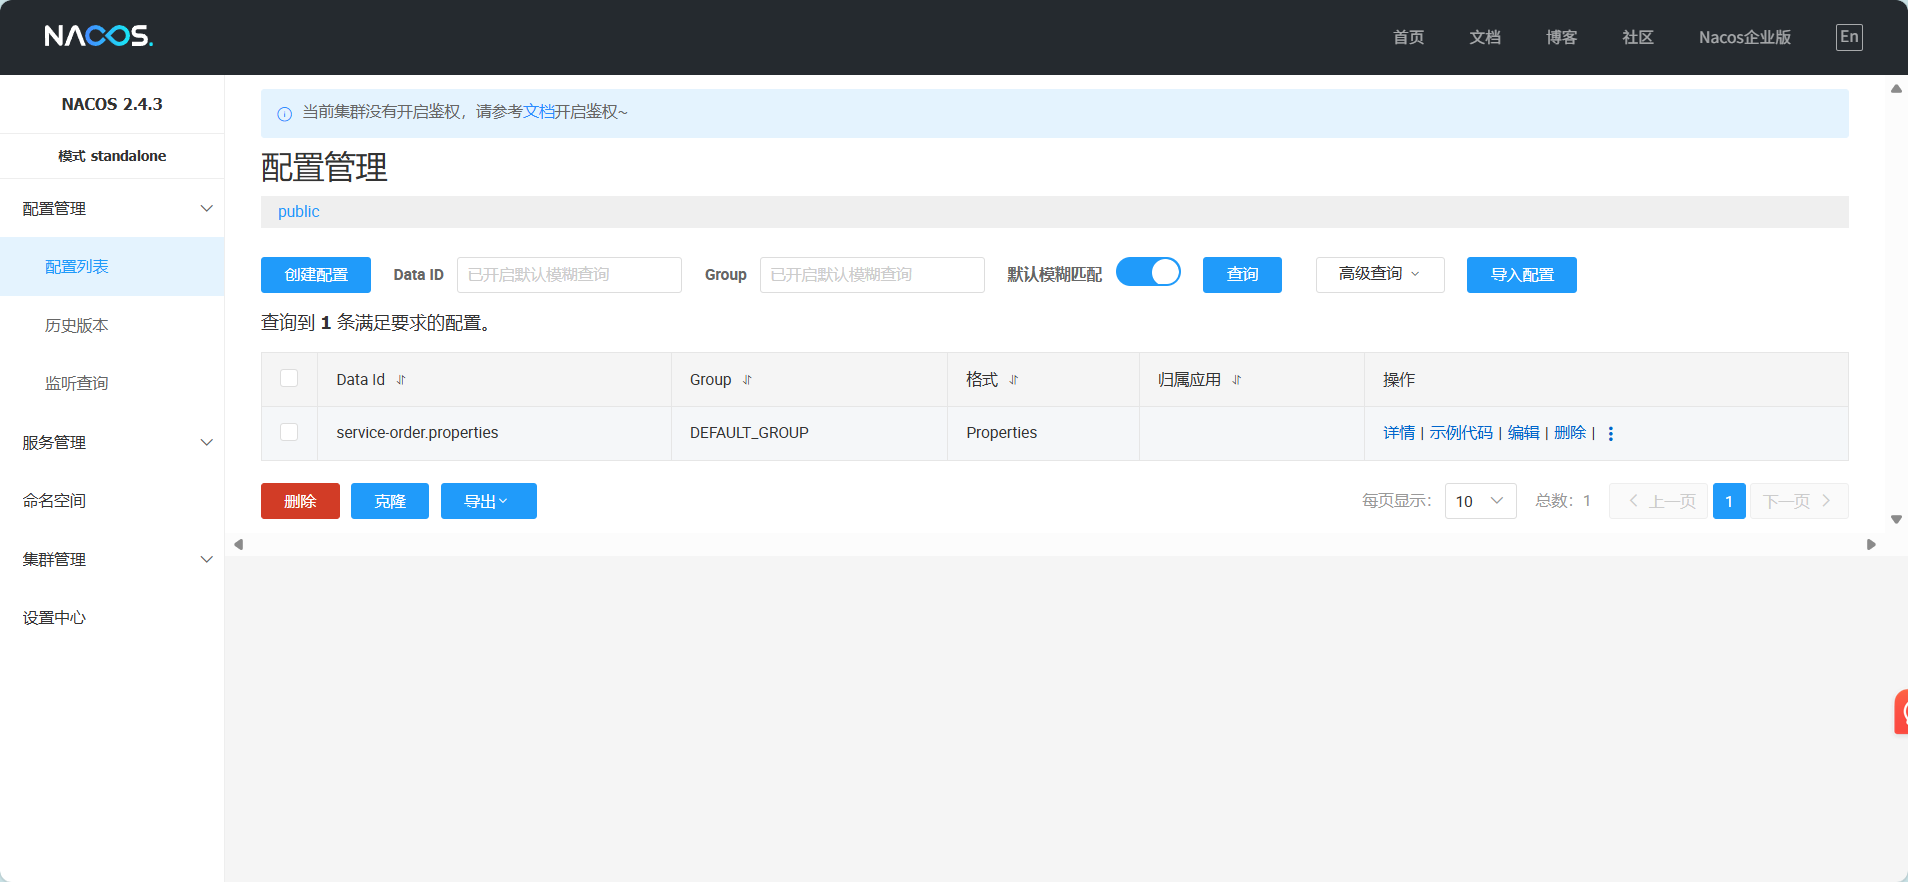Switch language with the En icon

1848,37
